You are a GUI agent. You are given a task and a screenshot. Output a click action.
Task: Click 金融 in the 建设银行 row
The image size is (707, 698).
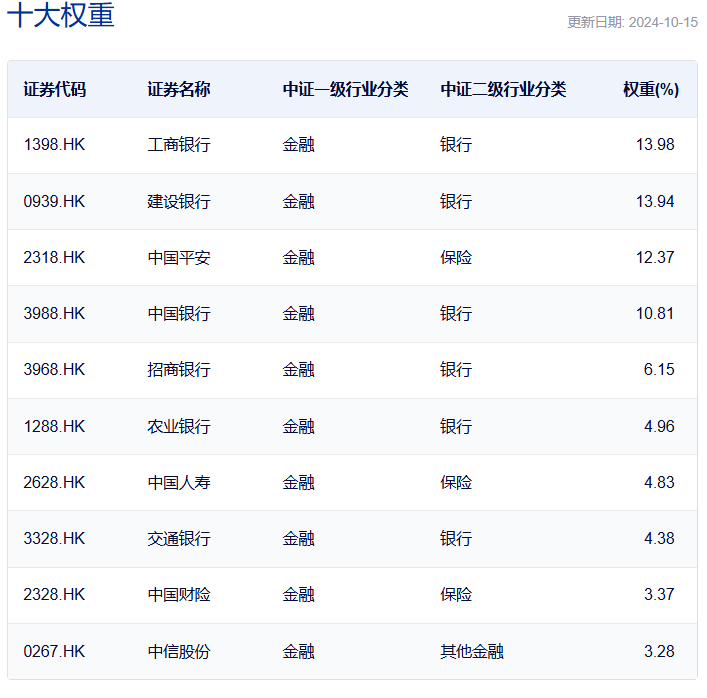pyautogui.click(x=298, y=202)
